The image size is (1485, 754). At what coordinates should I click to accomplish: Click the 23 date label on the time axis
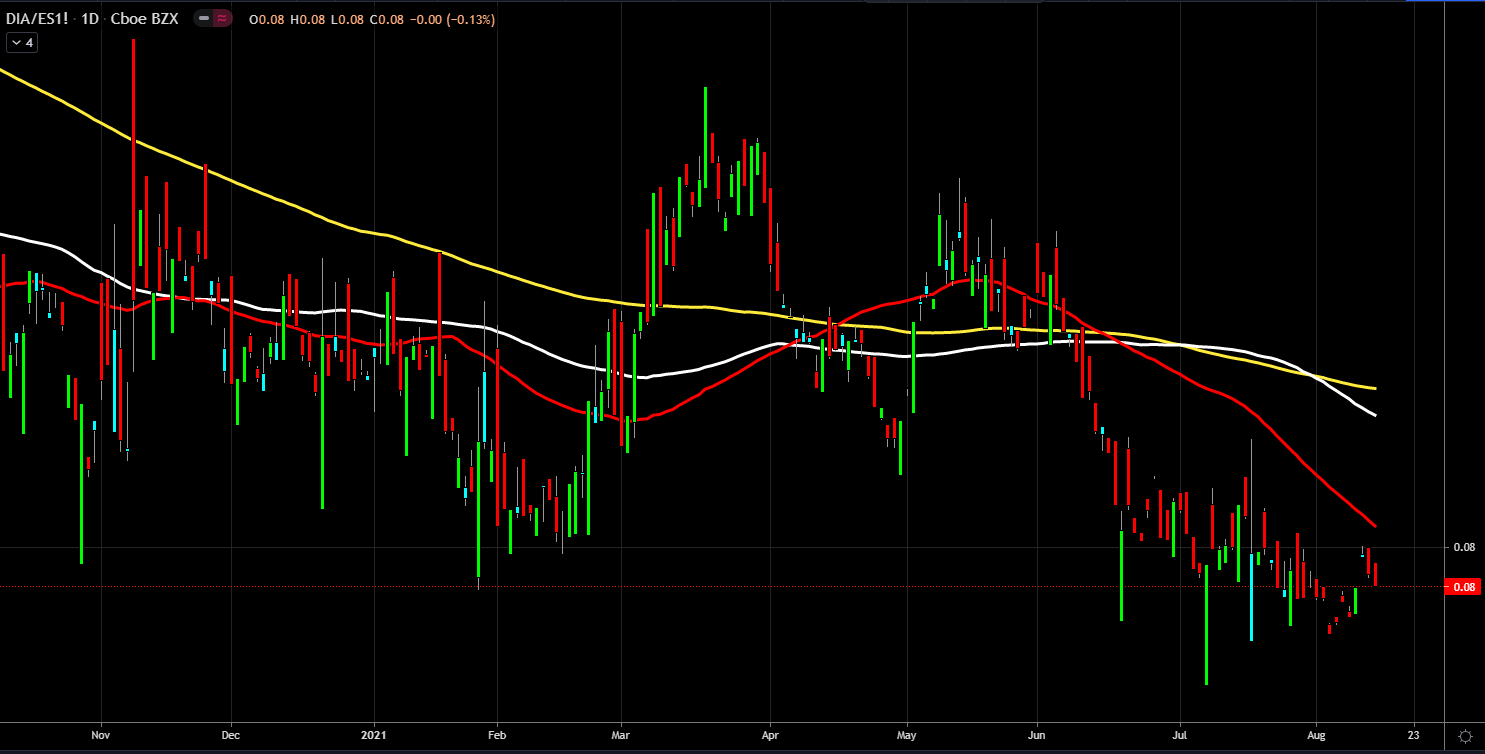[1413, 737]
